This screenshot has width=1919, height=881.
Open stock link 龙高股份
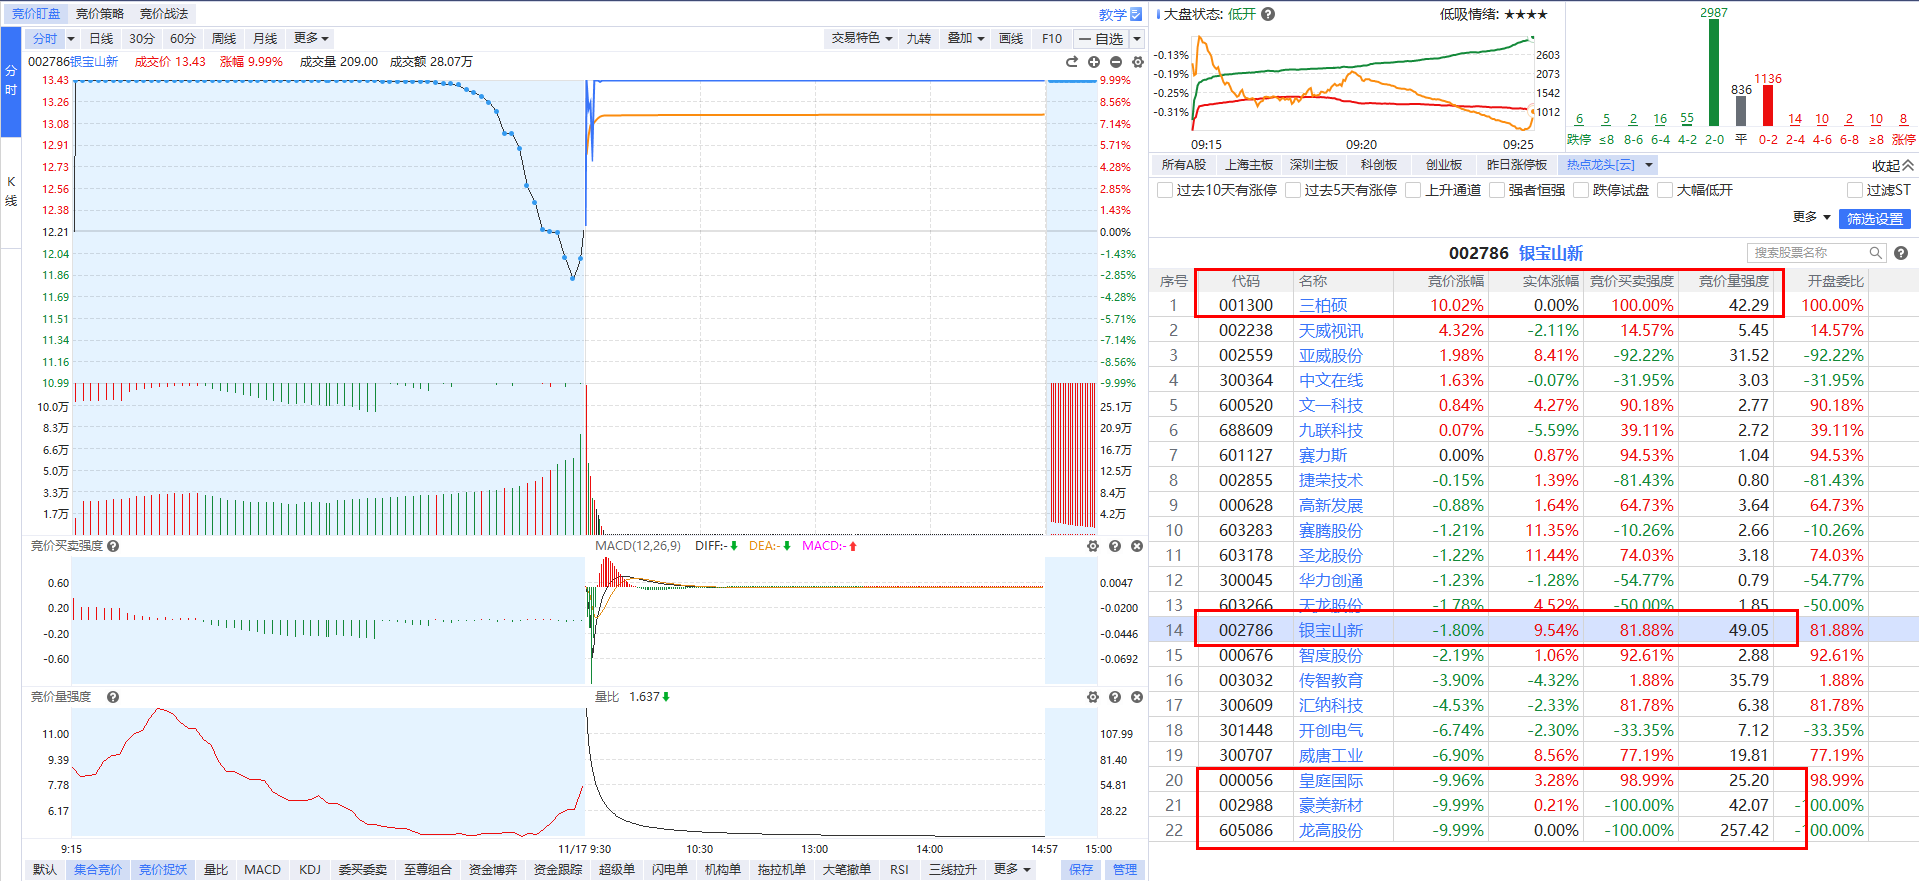pyautogui.click(x=1331, y=830)
